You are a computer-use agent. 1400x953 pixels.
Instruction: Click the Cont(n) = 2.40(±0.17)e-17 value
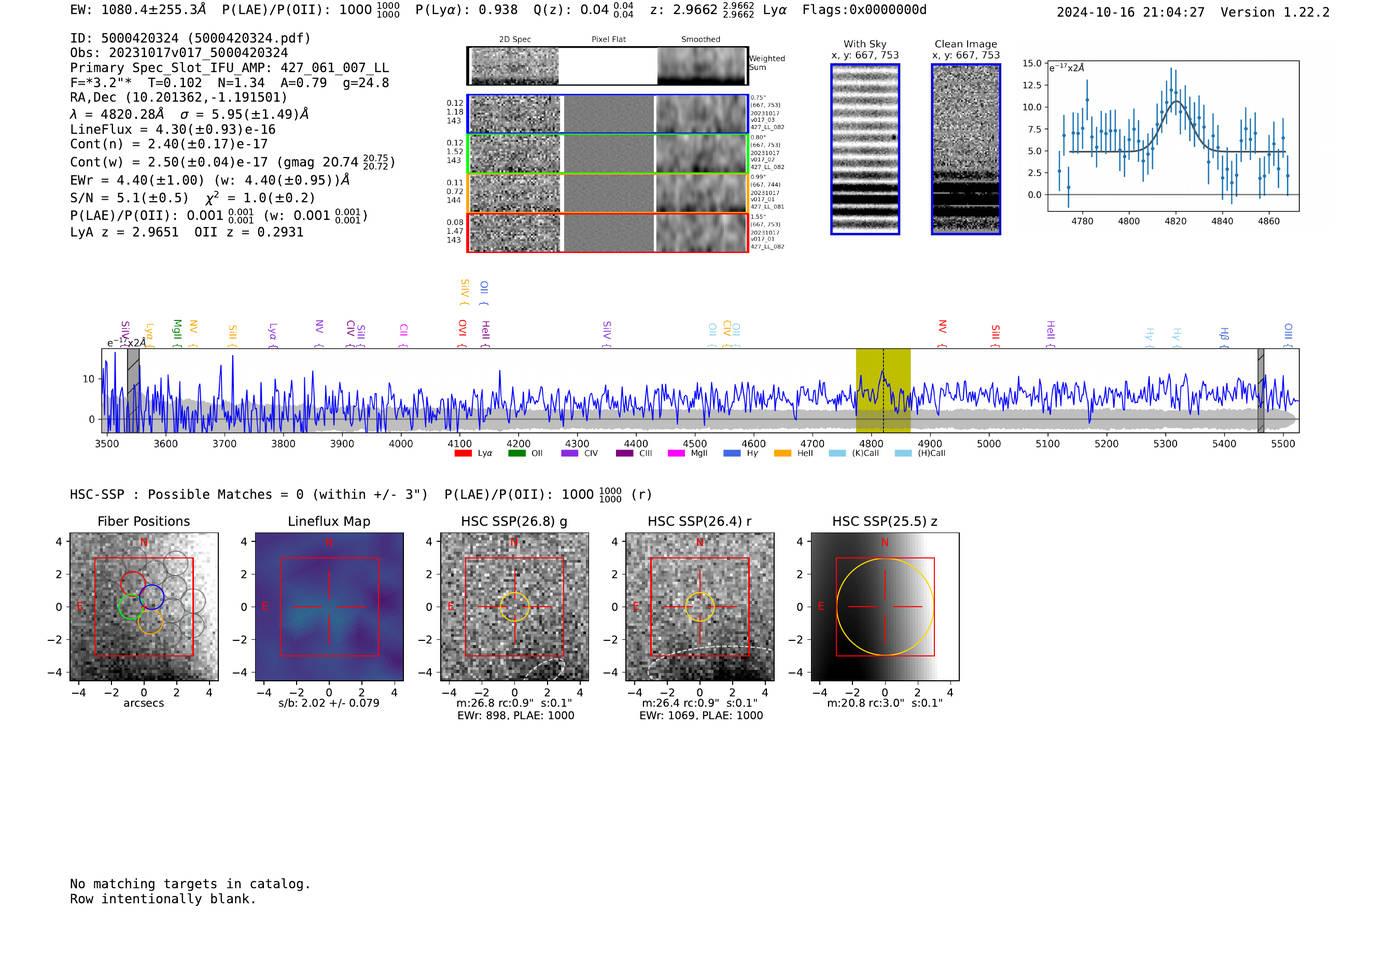pyautogui.click(x=169, y=144)
